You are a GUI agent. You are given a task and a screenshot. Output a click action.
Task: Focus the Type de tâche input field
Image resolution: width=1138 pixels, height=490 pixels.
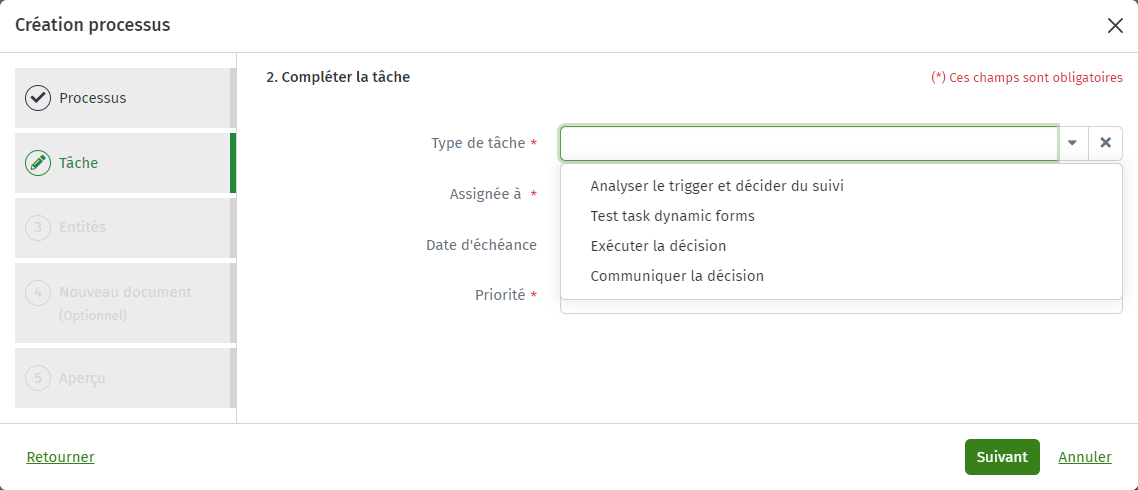[x=809, y=143]
